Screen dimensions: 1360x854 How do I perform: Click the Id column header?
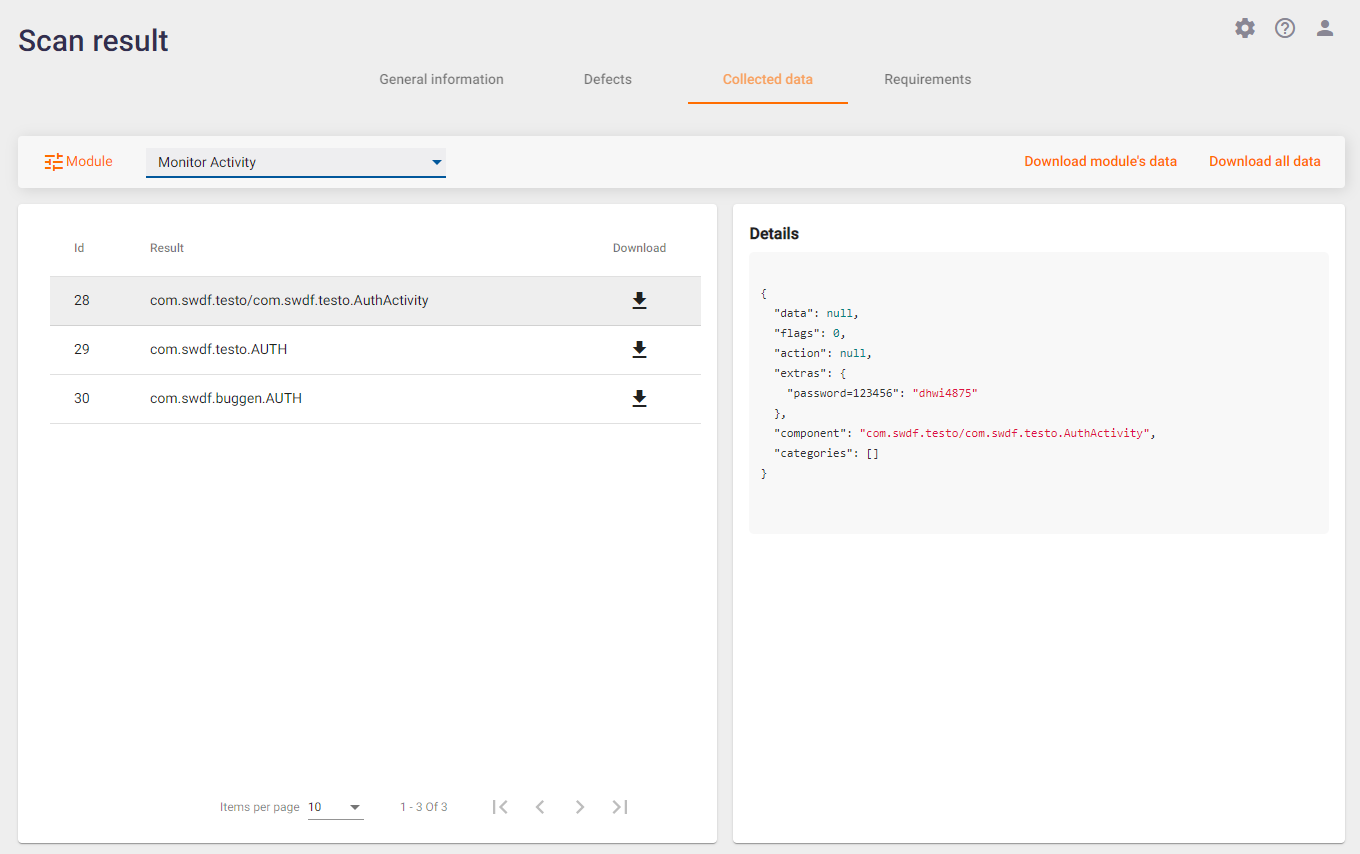[x=79, y=248]
